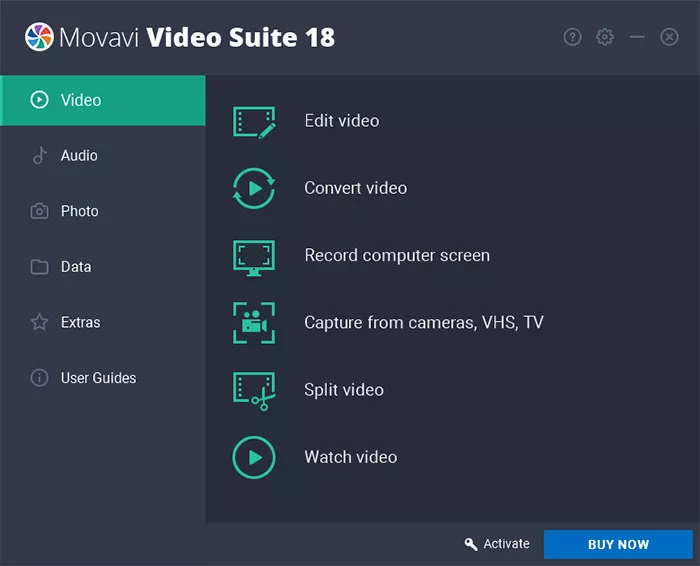The width and height of the screenshot is (700, 566).
Task: Click the Split video scissors icon
Action: click(x=254, y=391)
